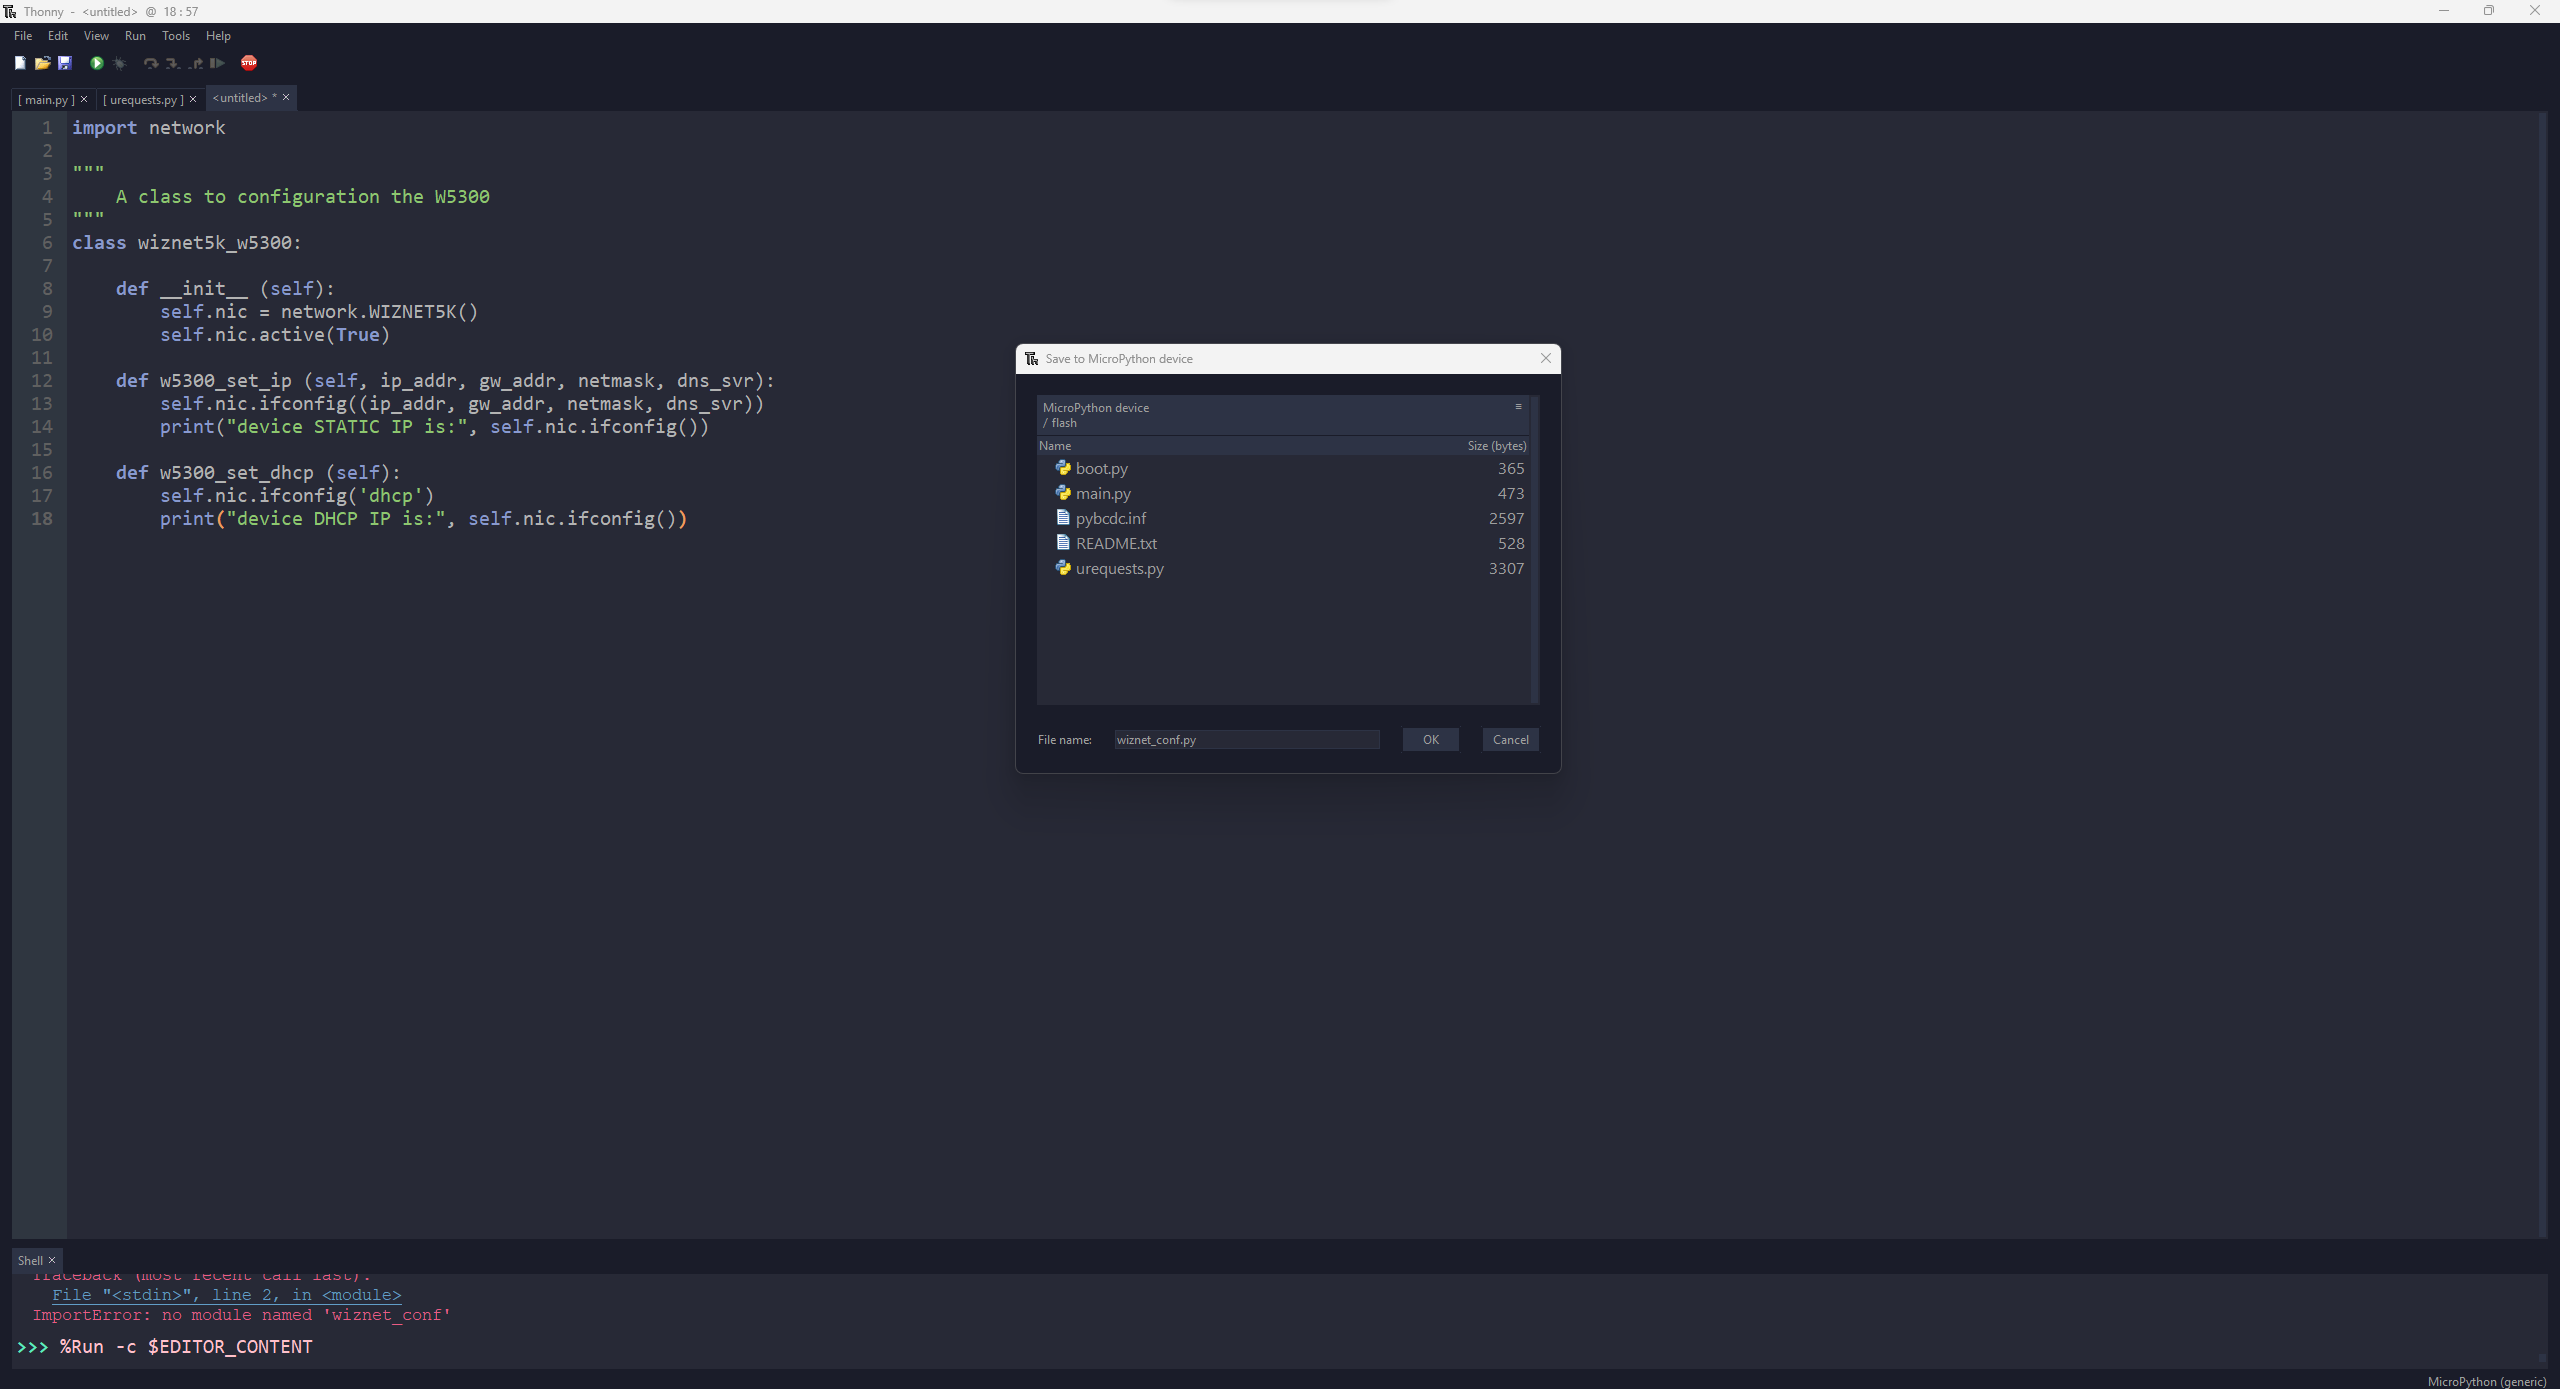Viewport: 2560px width, 1389px height.
Task: Create a new file with the New icon
Action: (x=19, y=63)
